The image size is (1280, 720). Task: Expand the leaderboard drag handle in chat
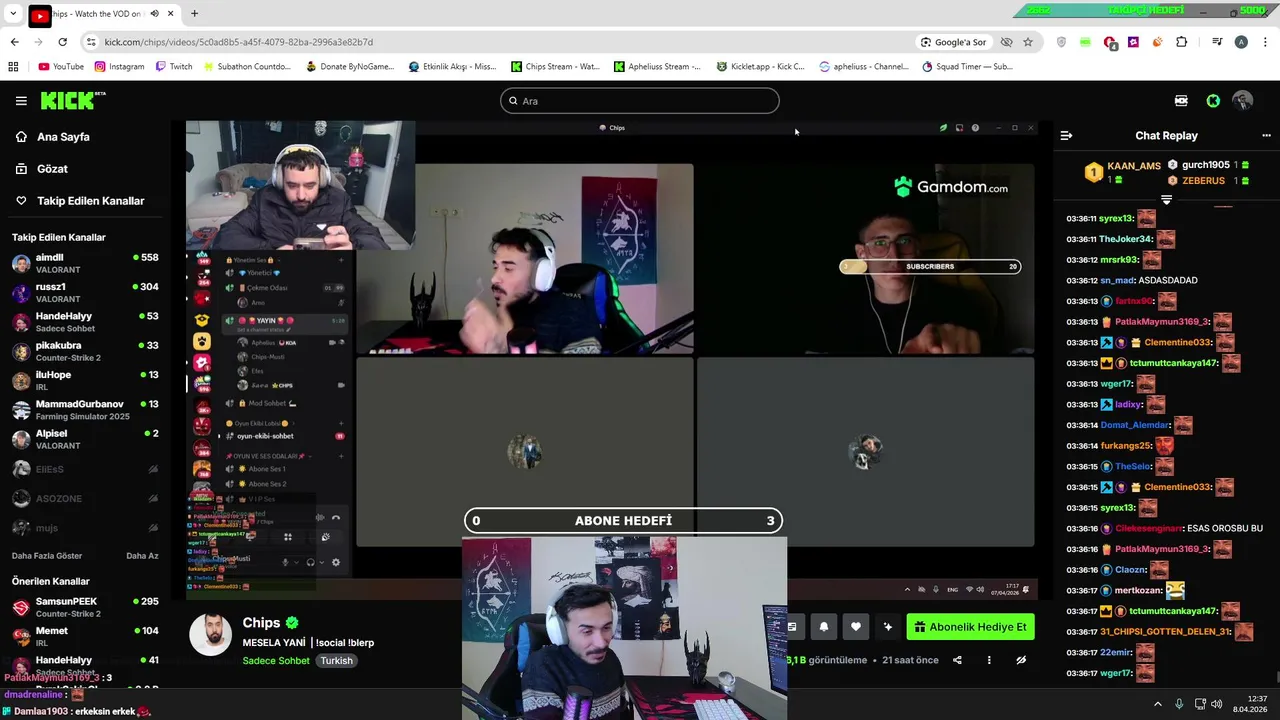[1166, 200]
